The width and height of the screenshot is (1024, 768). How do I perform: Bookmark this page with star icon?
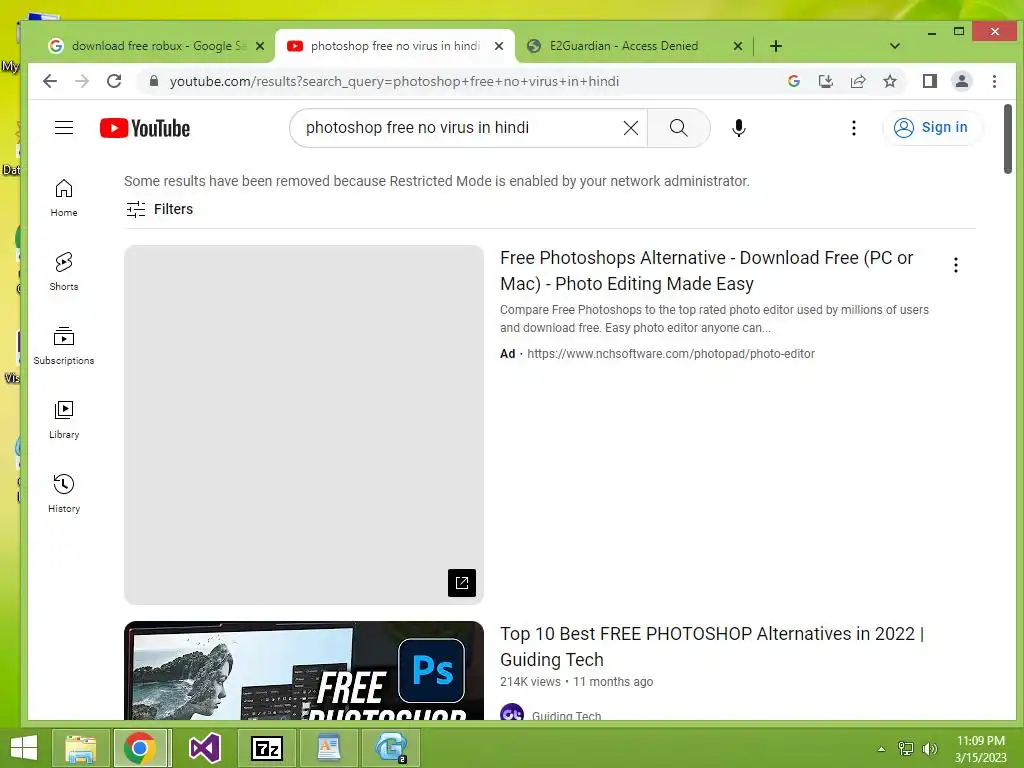point(889,81)
